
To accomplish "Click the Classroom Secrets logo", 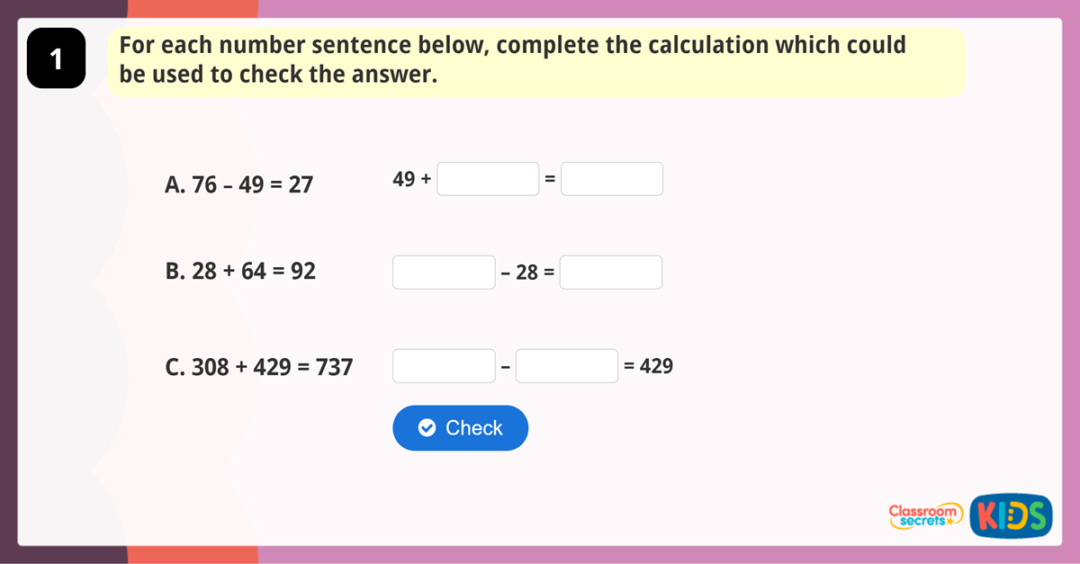I will (x=925, y=515).
